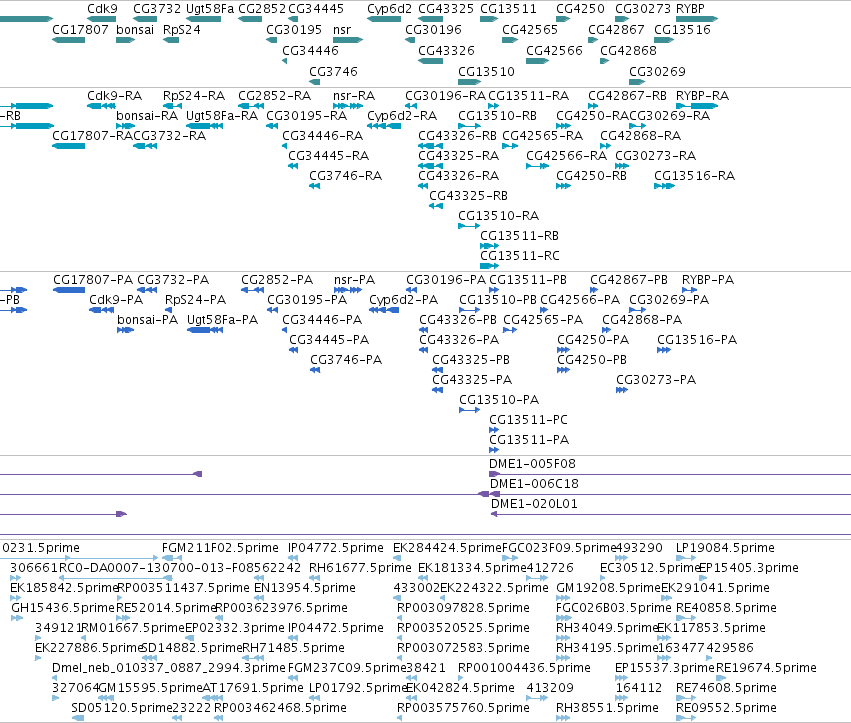Click the Ugt58Fa-PA protein glyph
This screenshot has height=723, width=851.
tap(205, 330)
